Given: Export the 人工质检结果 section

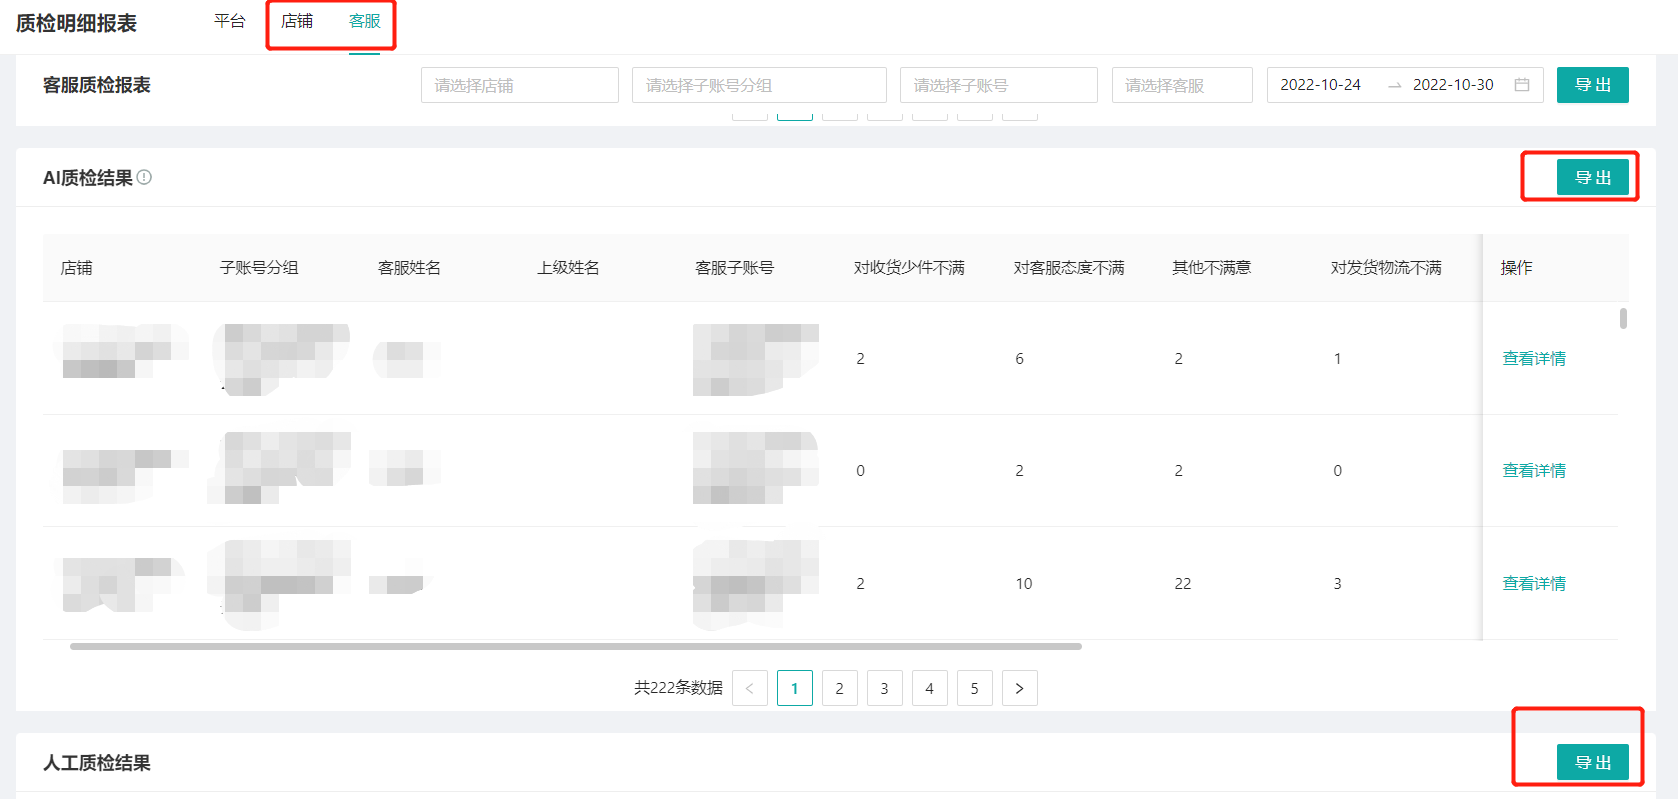Looking at the screenshot, I should (x=1593, y=762).
